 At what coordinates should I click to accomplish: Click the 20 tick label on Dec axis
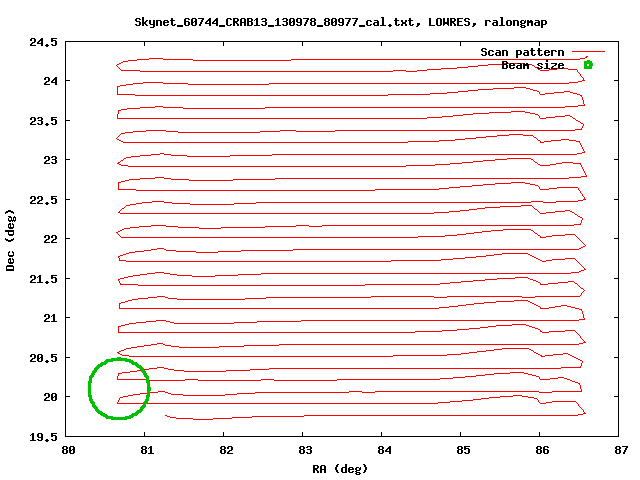51,397
